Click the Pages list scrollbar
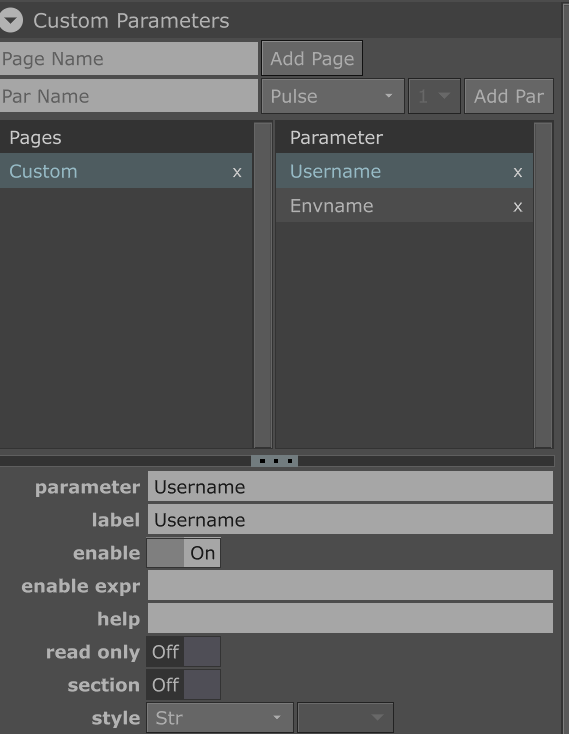 tap(263, 285)
